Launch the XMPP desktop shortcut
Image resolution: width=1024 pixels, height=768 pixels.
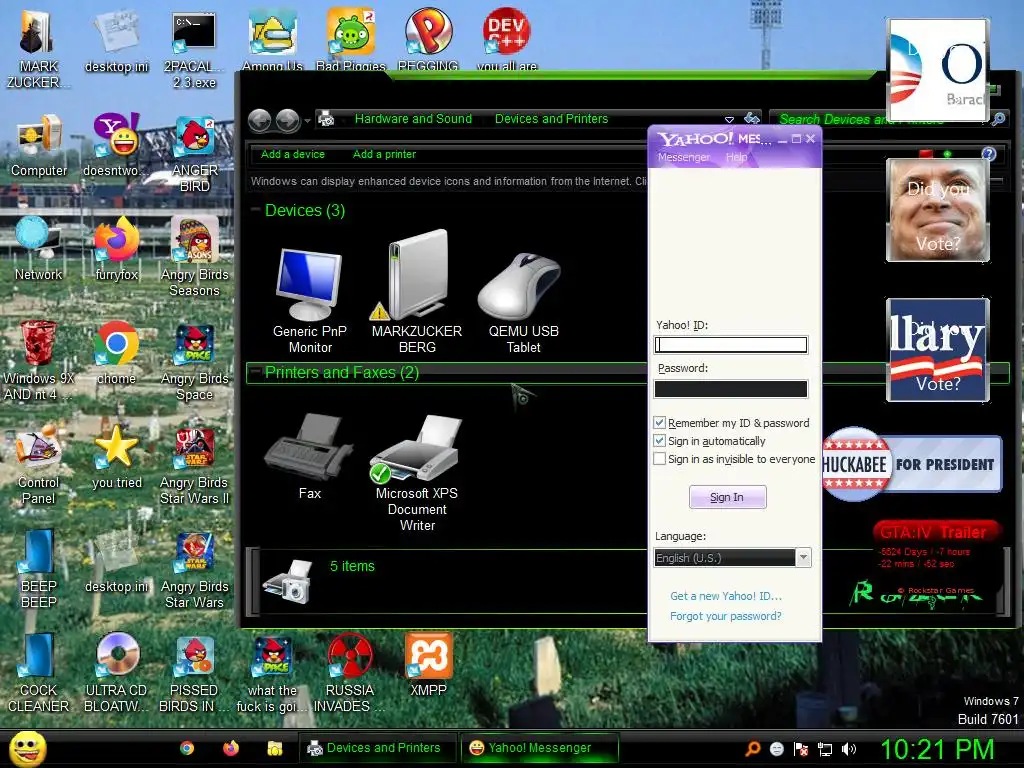coord(428,665)
